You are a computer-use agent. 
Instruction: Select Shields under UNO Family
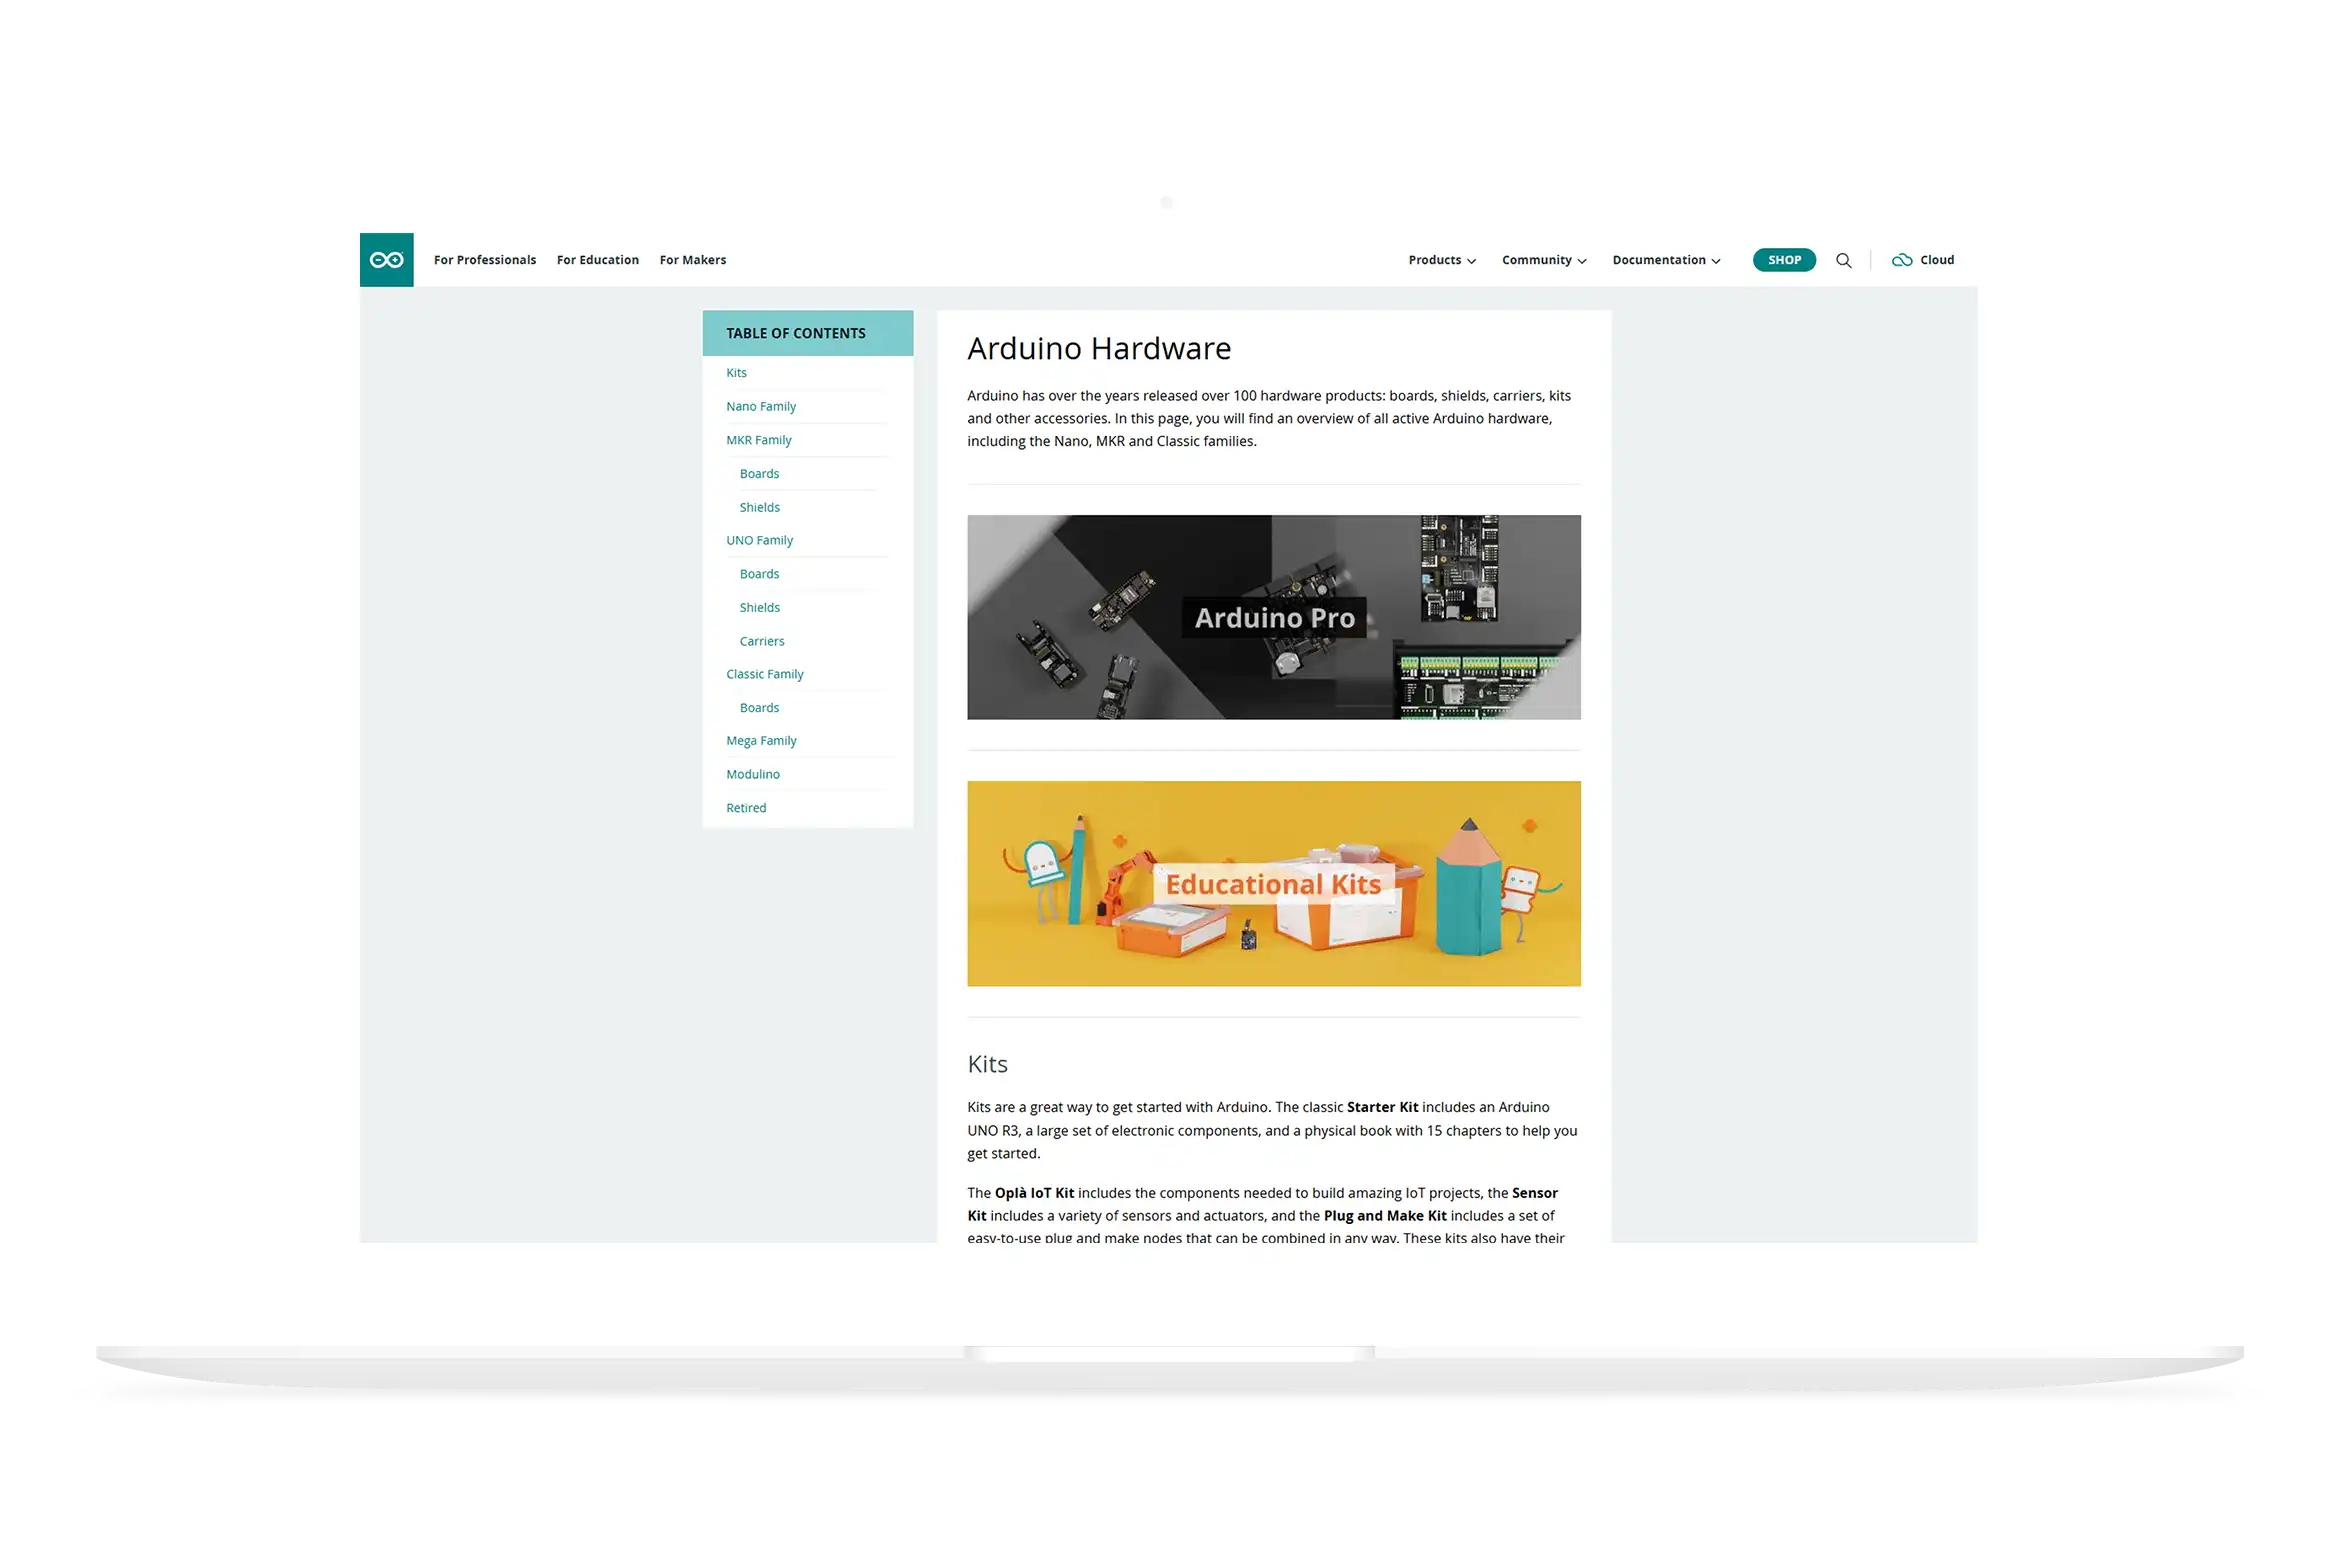click(x=759, y=608)
